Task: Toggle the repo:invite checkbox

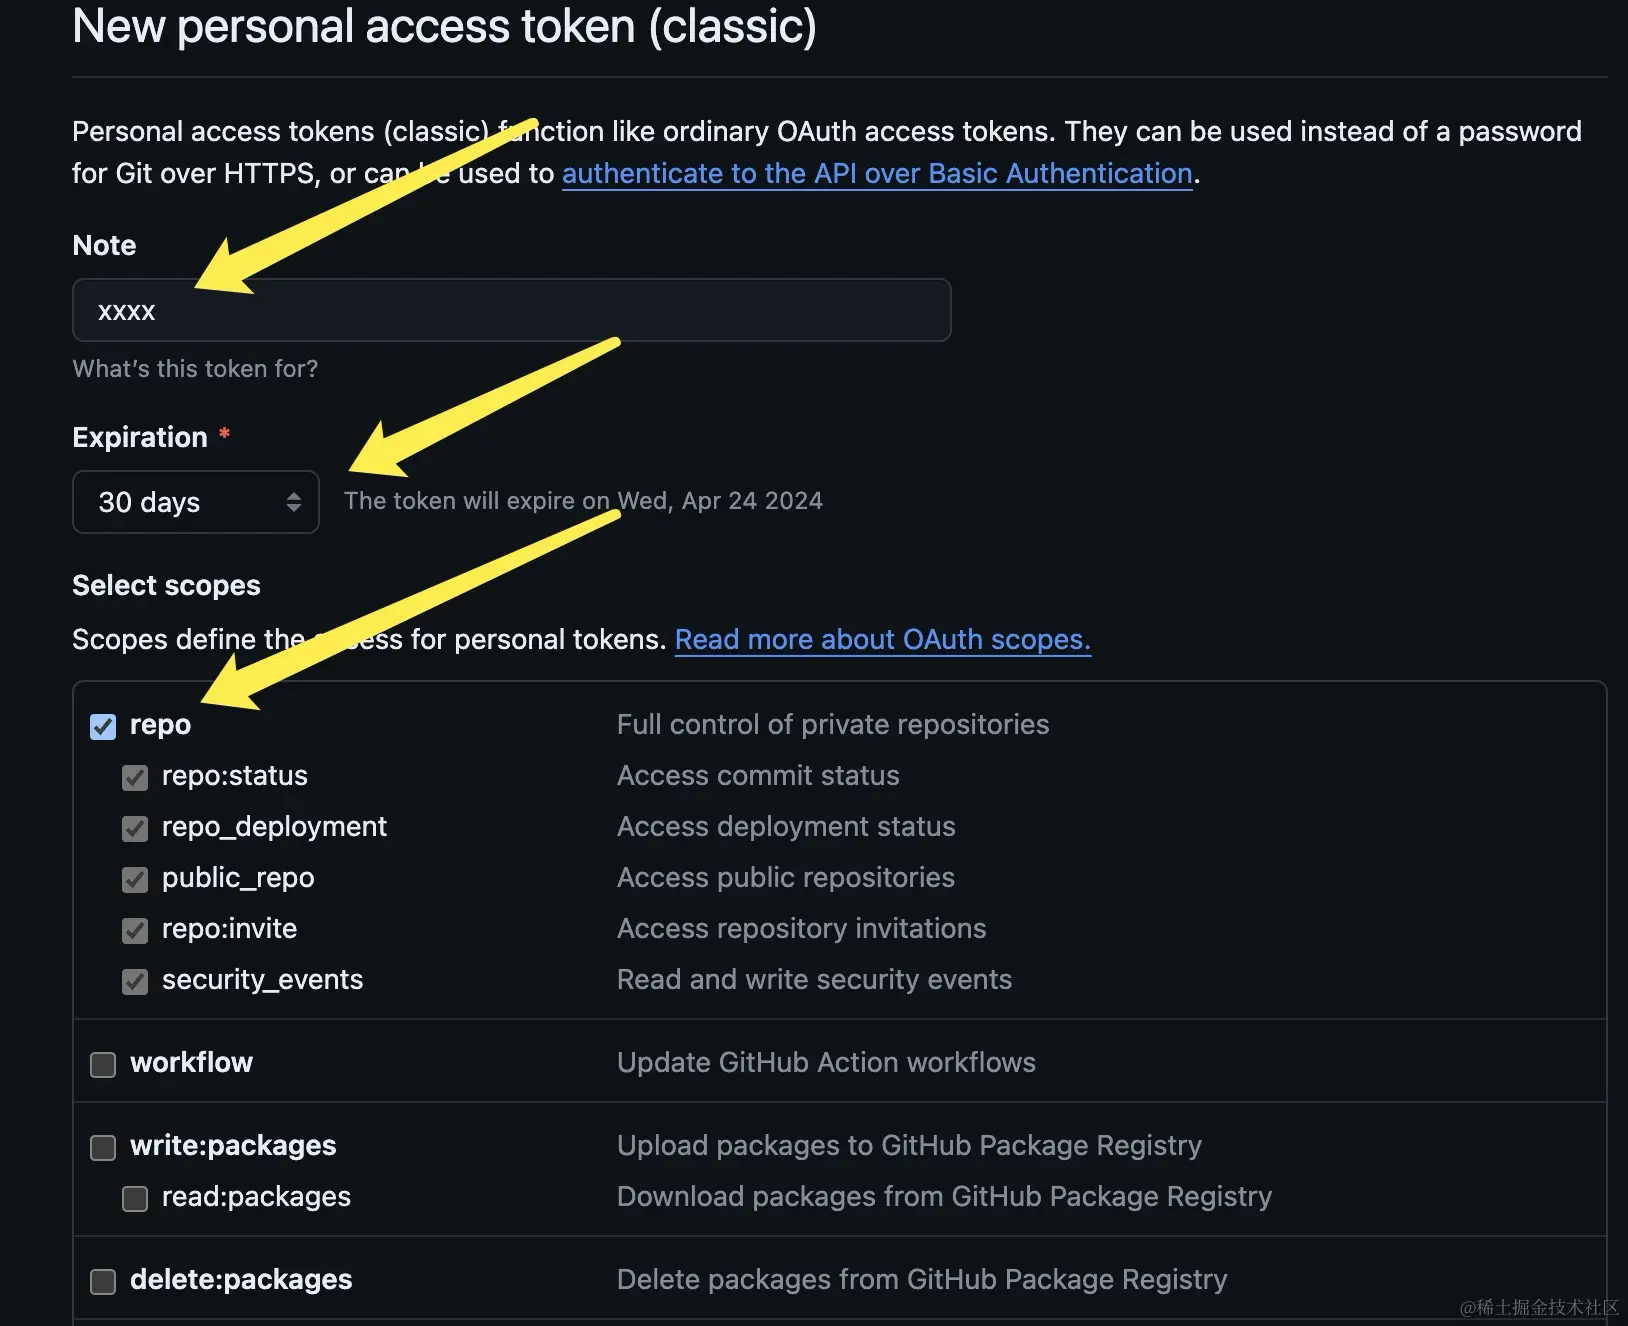Action: click(x=135, y=930)
